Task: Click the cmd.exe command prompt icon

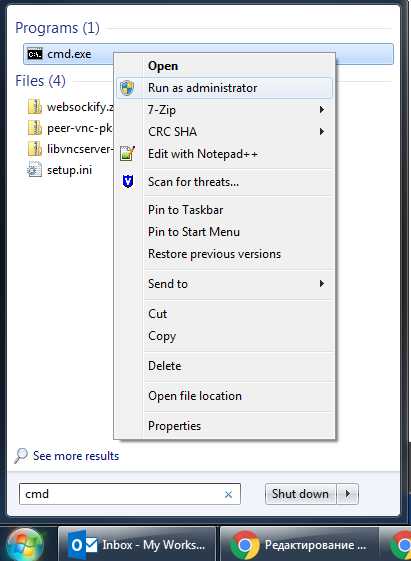Action: (x=35, y=54)
